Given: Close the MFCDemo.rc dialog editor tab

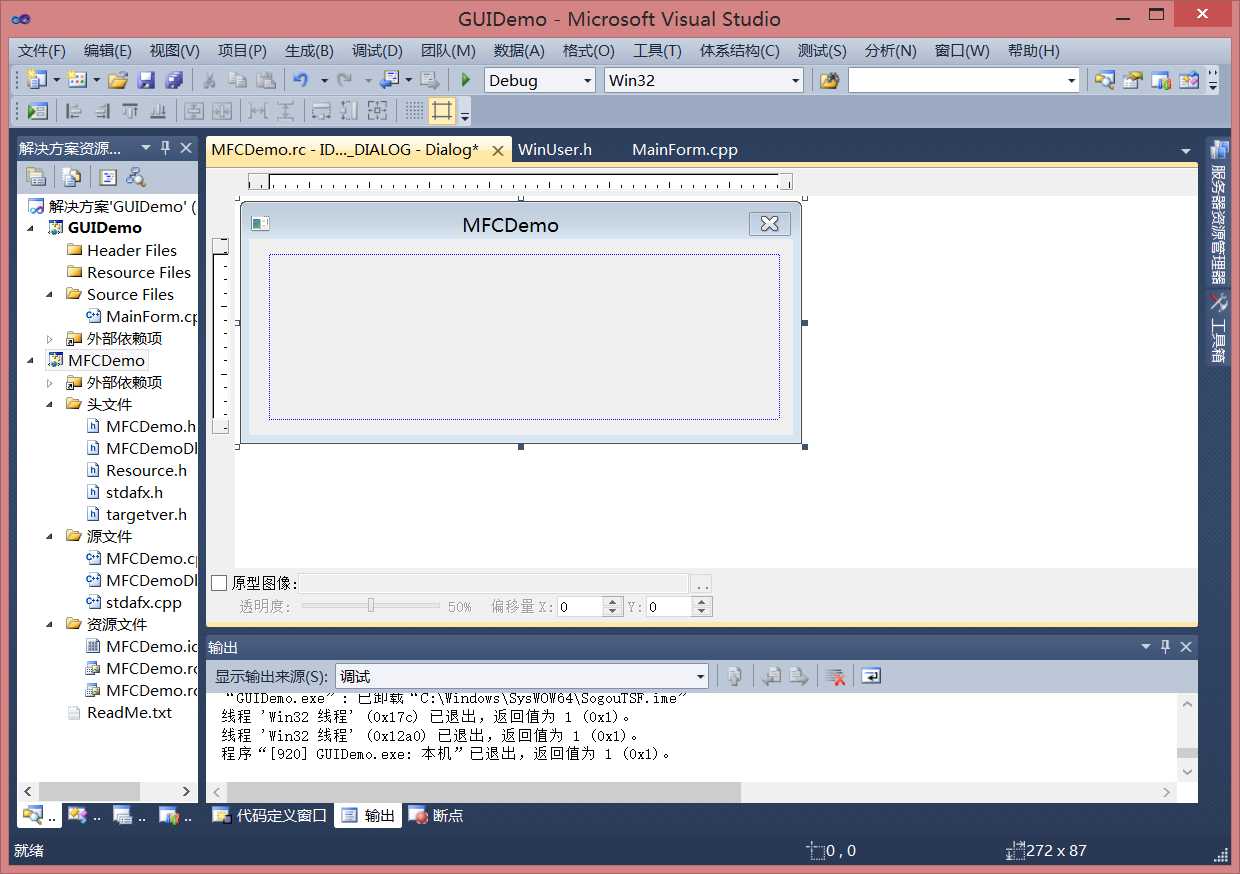Looking at the screenshot, I should click(496, 150).
